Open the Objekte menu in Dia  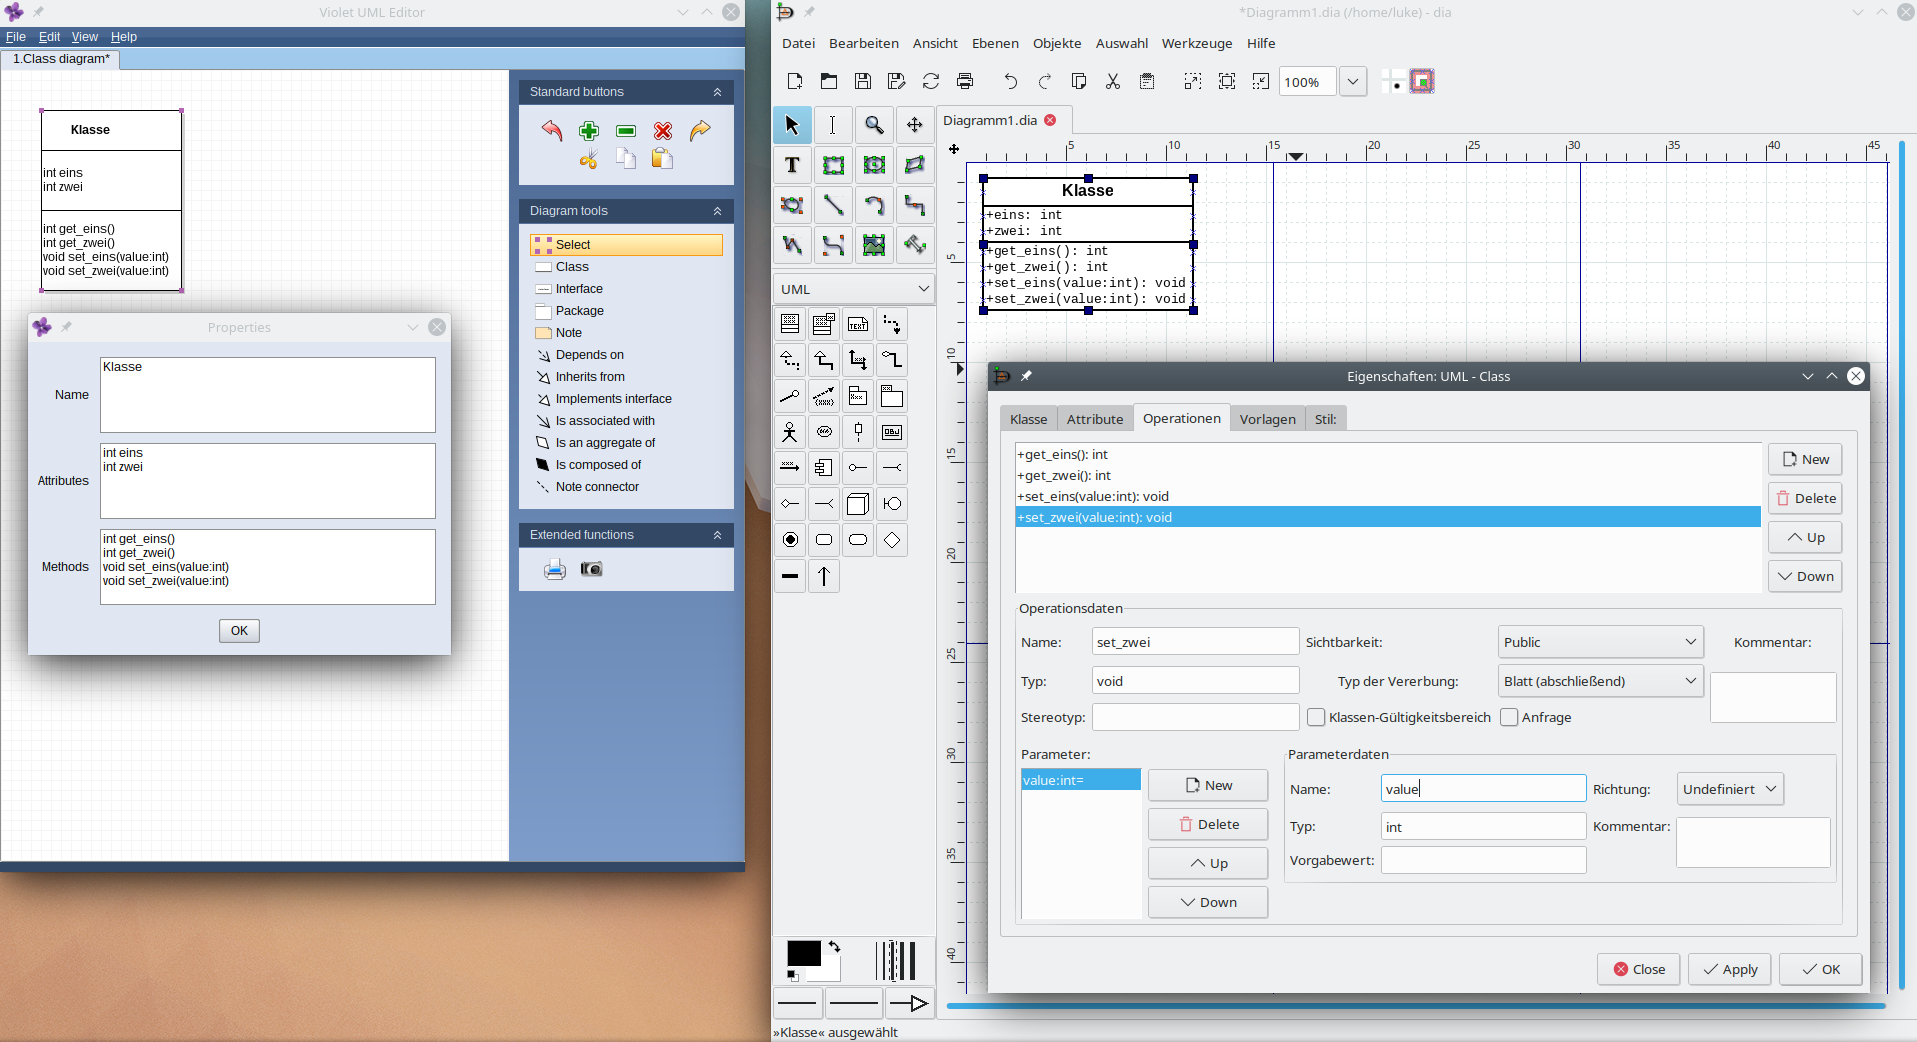[1057, 43]
